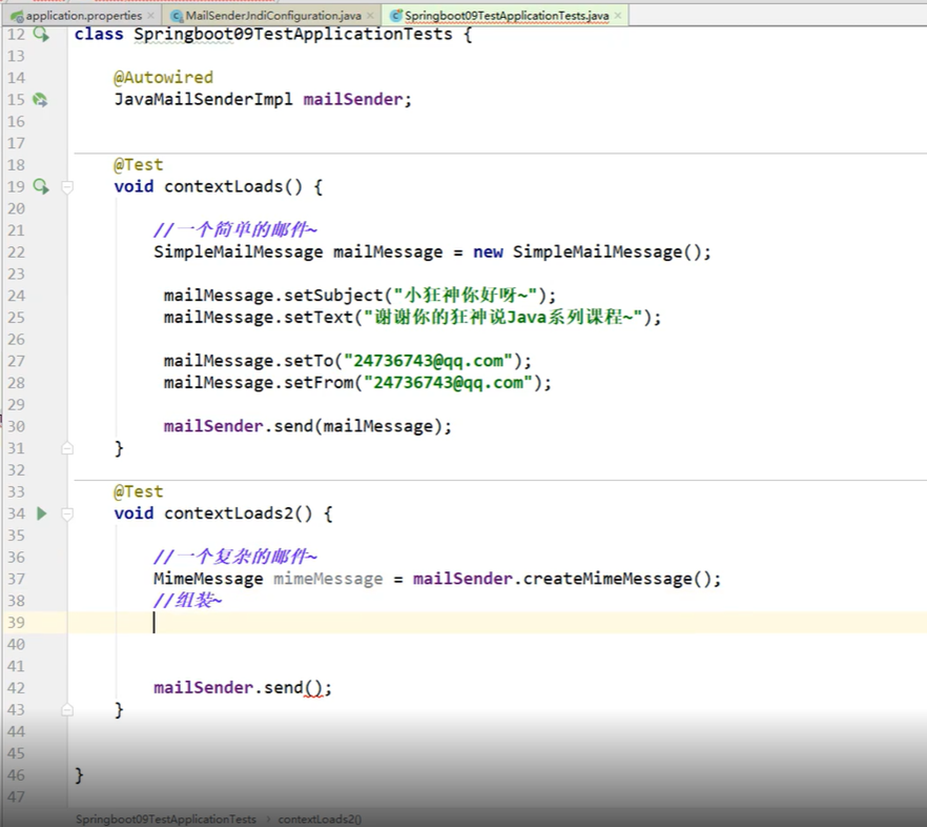
Task: Click the comment '//一个简单的邮件~'
Action: (x=235, y=229)
